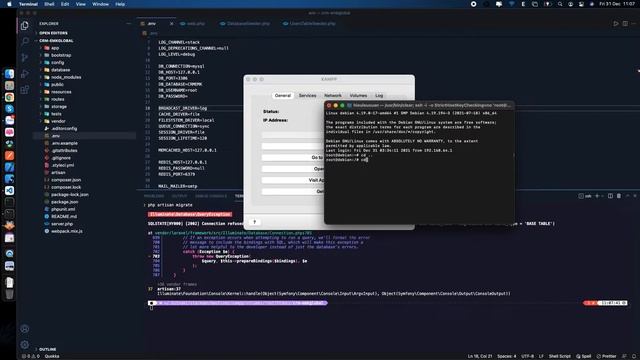This screenshot has width=640, height=360.
Task: Expand the app folder
Action: [55, 48]
